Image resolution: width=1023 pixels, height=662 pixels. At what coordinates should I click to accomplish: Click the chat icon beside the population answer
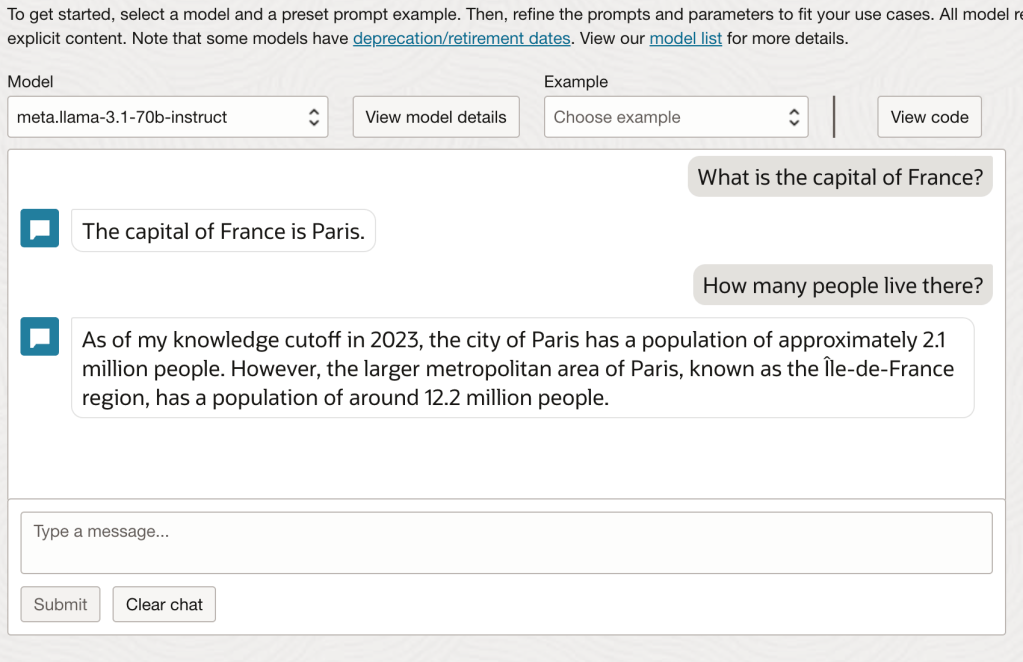point(40,337)
